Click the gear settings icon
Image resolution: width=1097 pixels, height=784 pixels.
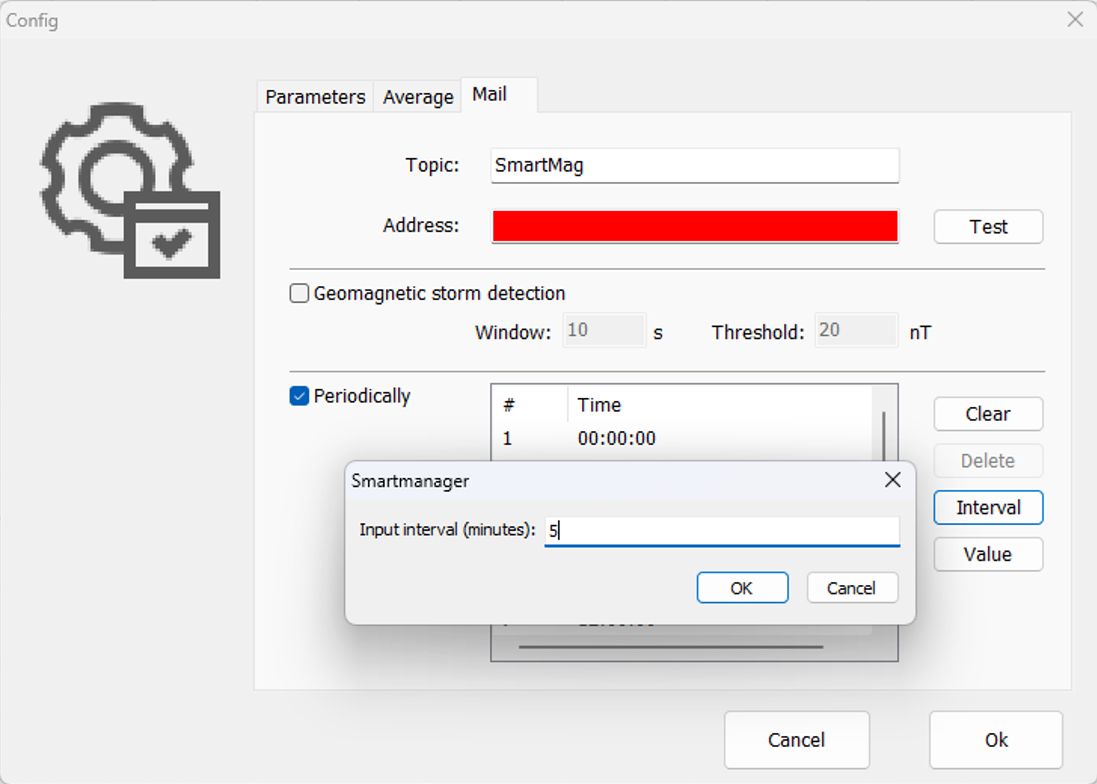[x=128, y=190]
